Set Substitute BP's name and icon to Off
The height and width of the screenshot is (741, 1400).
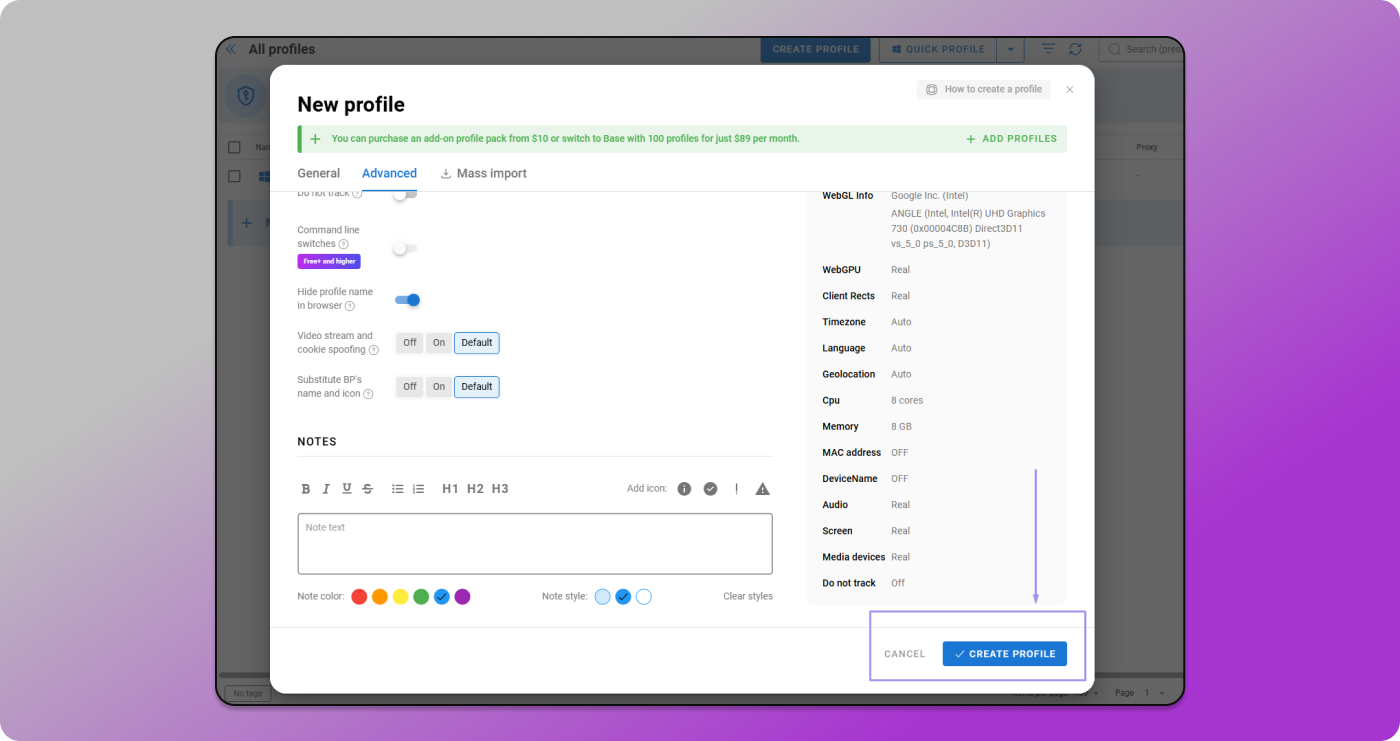point(409,386)
